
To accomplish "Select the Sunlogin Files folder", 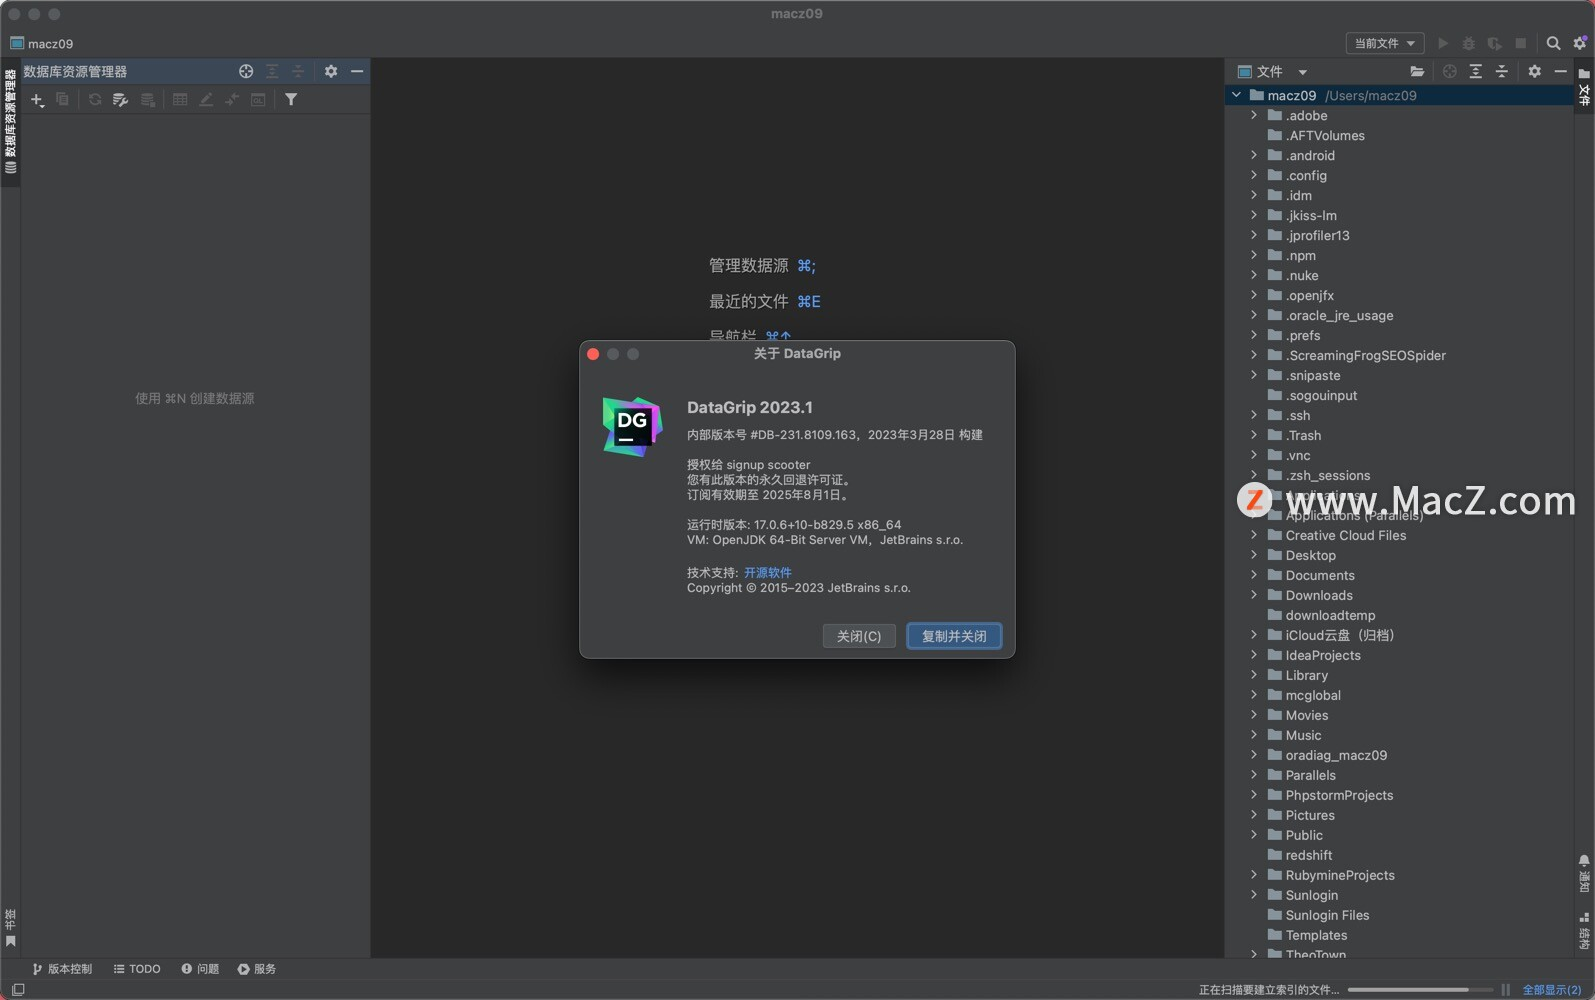I will pyautogui.click(x=1327, y=915).
